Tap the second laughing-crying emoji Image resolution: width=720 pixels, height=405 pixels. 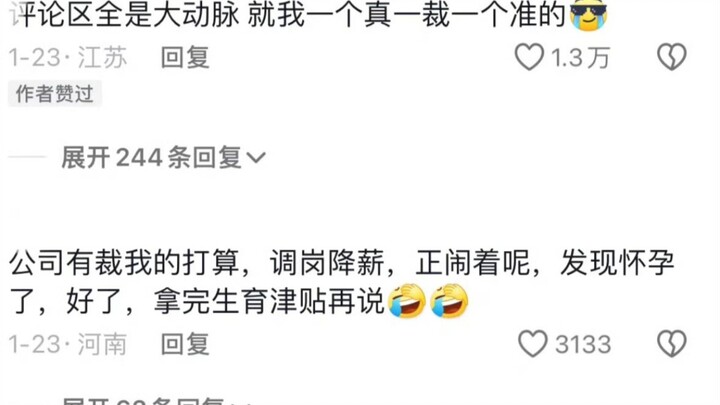tap(449, 301)
